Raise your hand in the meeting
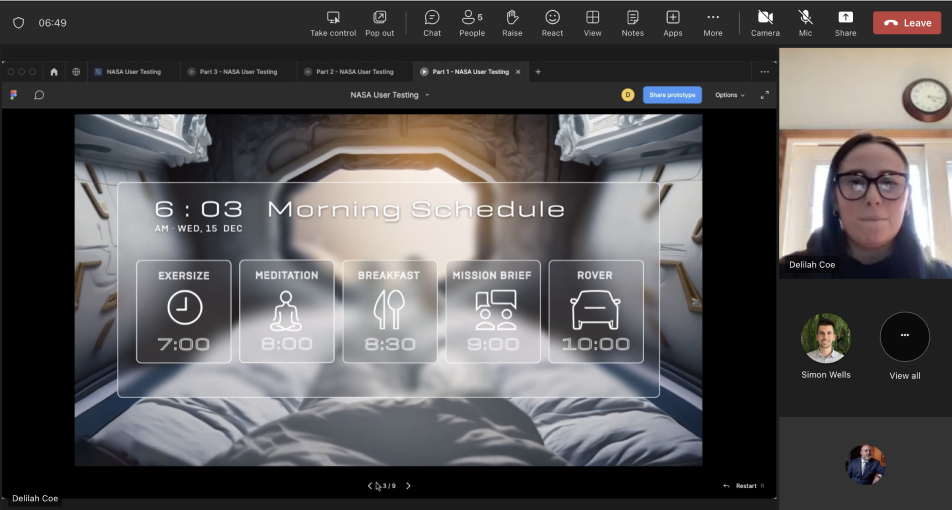Viewport: 952px width, 510px height. coord(512,24)
